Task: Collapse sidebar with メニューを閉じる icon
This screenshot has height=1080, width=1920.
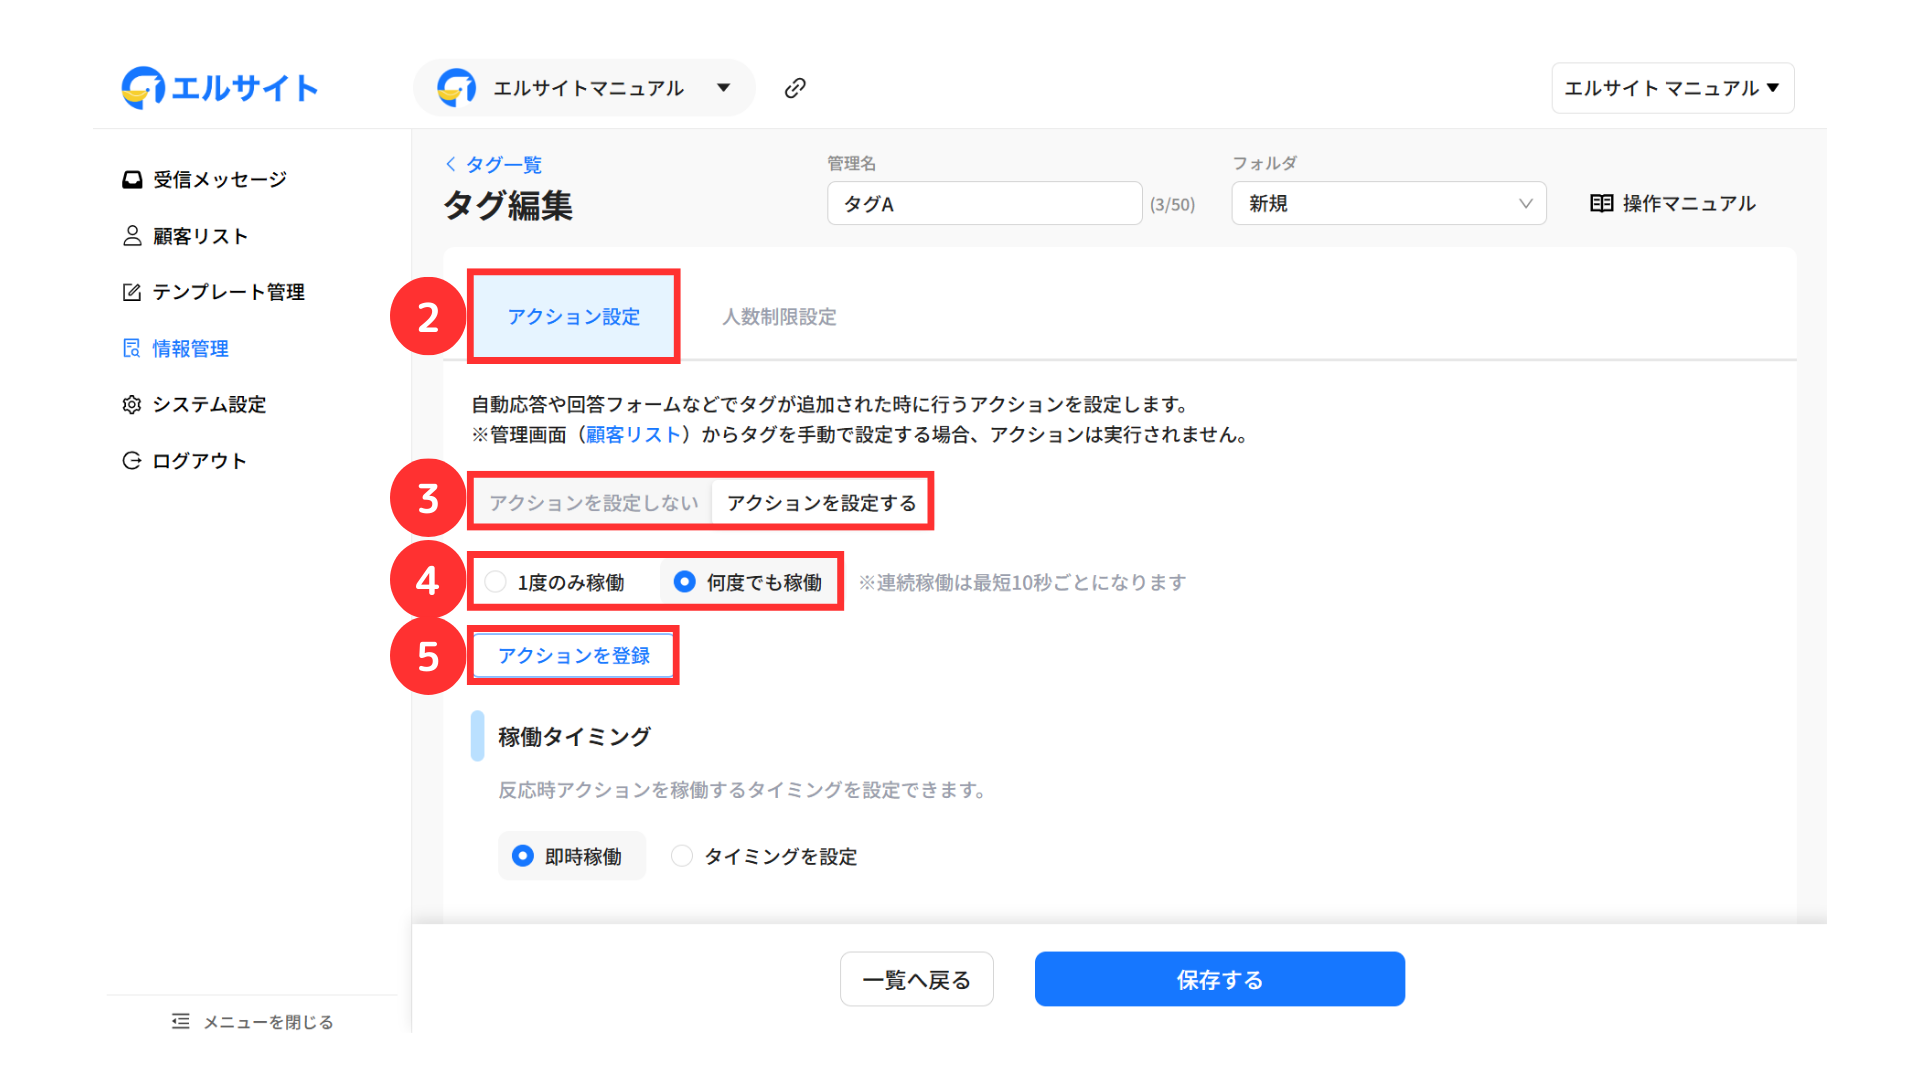Action: (x=181, y=1021)
